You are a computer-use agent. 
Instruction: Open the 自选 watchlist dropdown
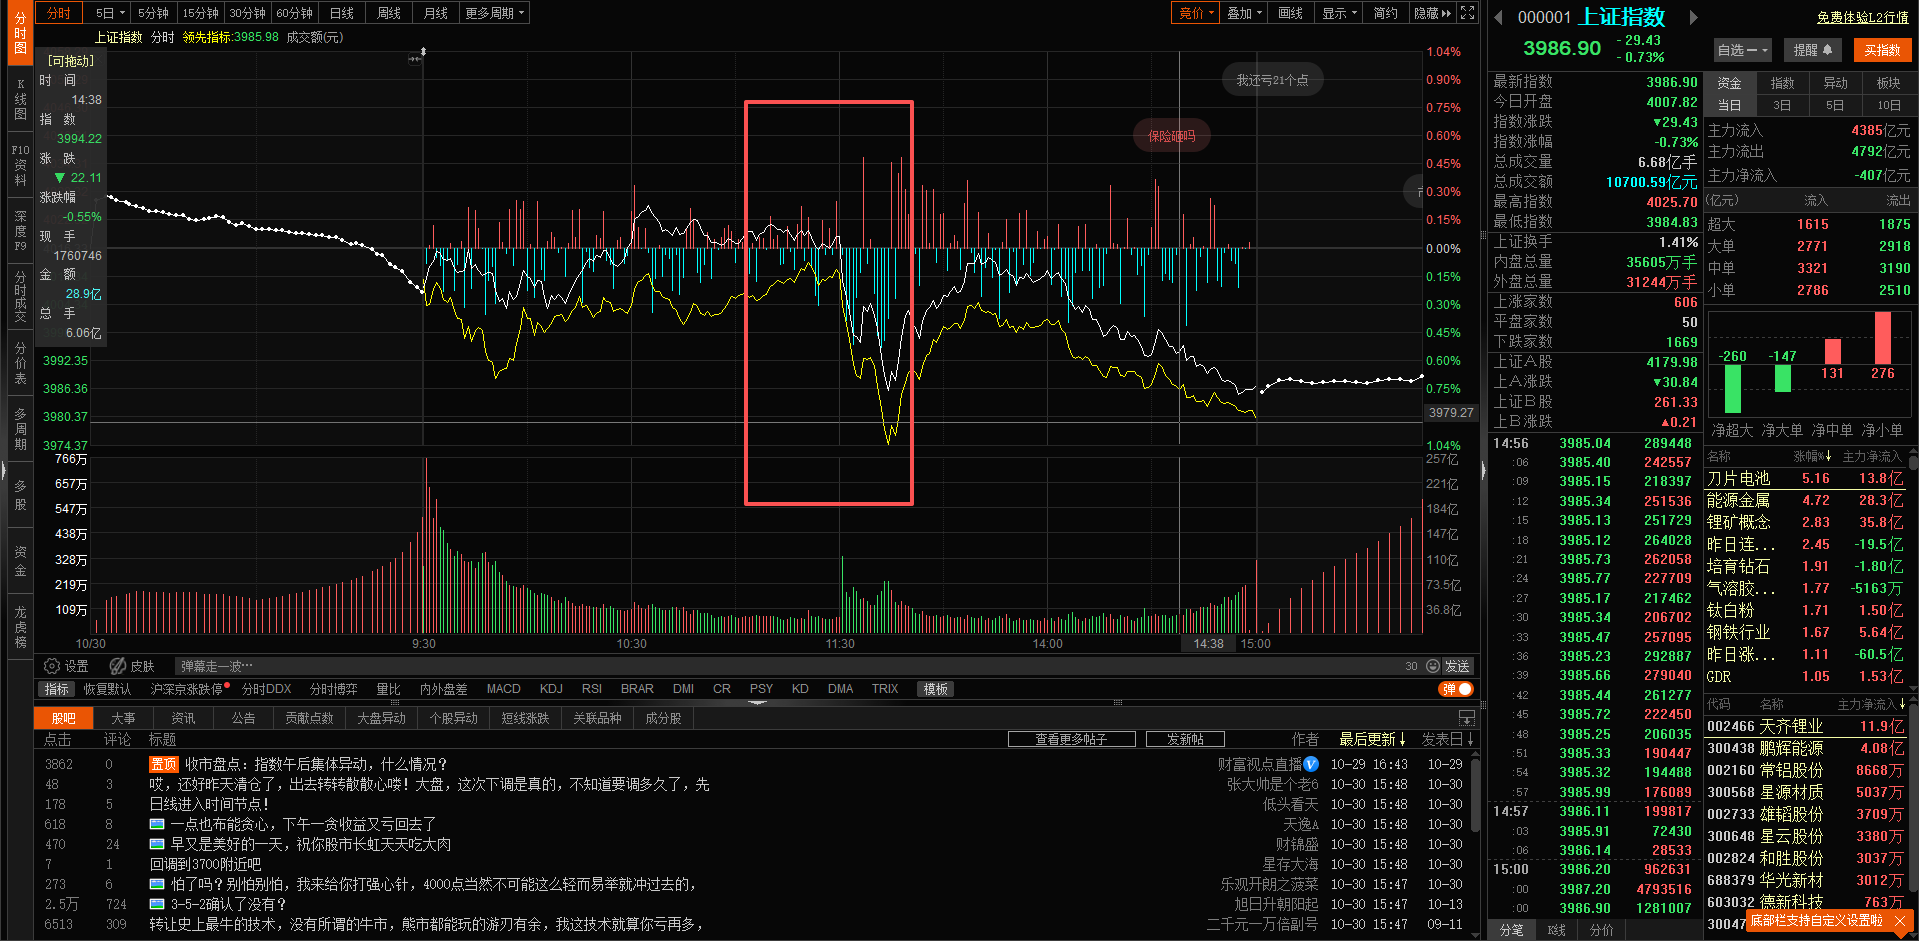1742,50
